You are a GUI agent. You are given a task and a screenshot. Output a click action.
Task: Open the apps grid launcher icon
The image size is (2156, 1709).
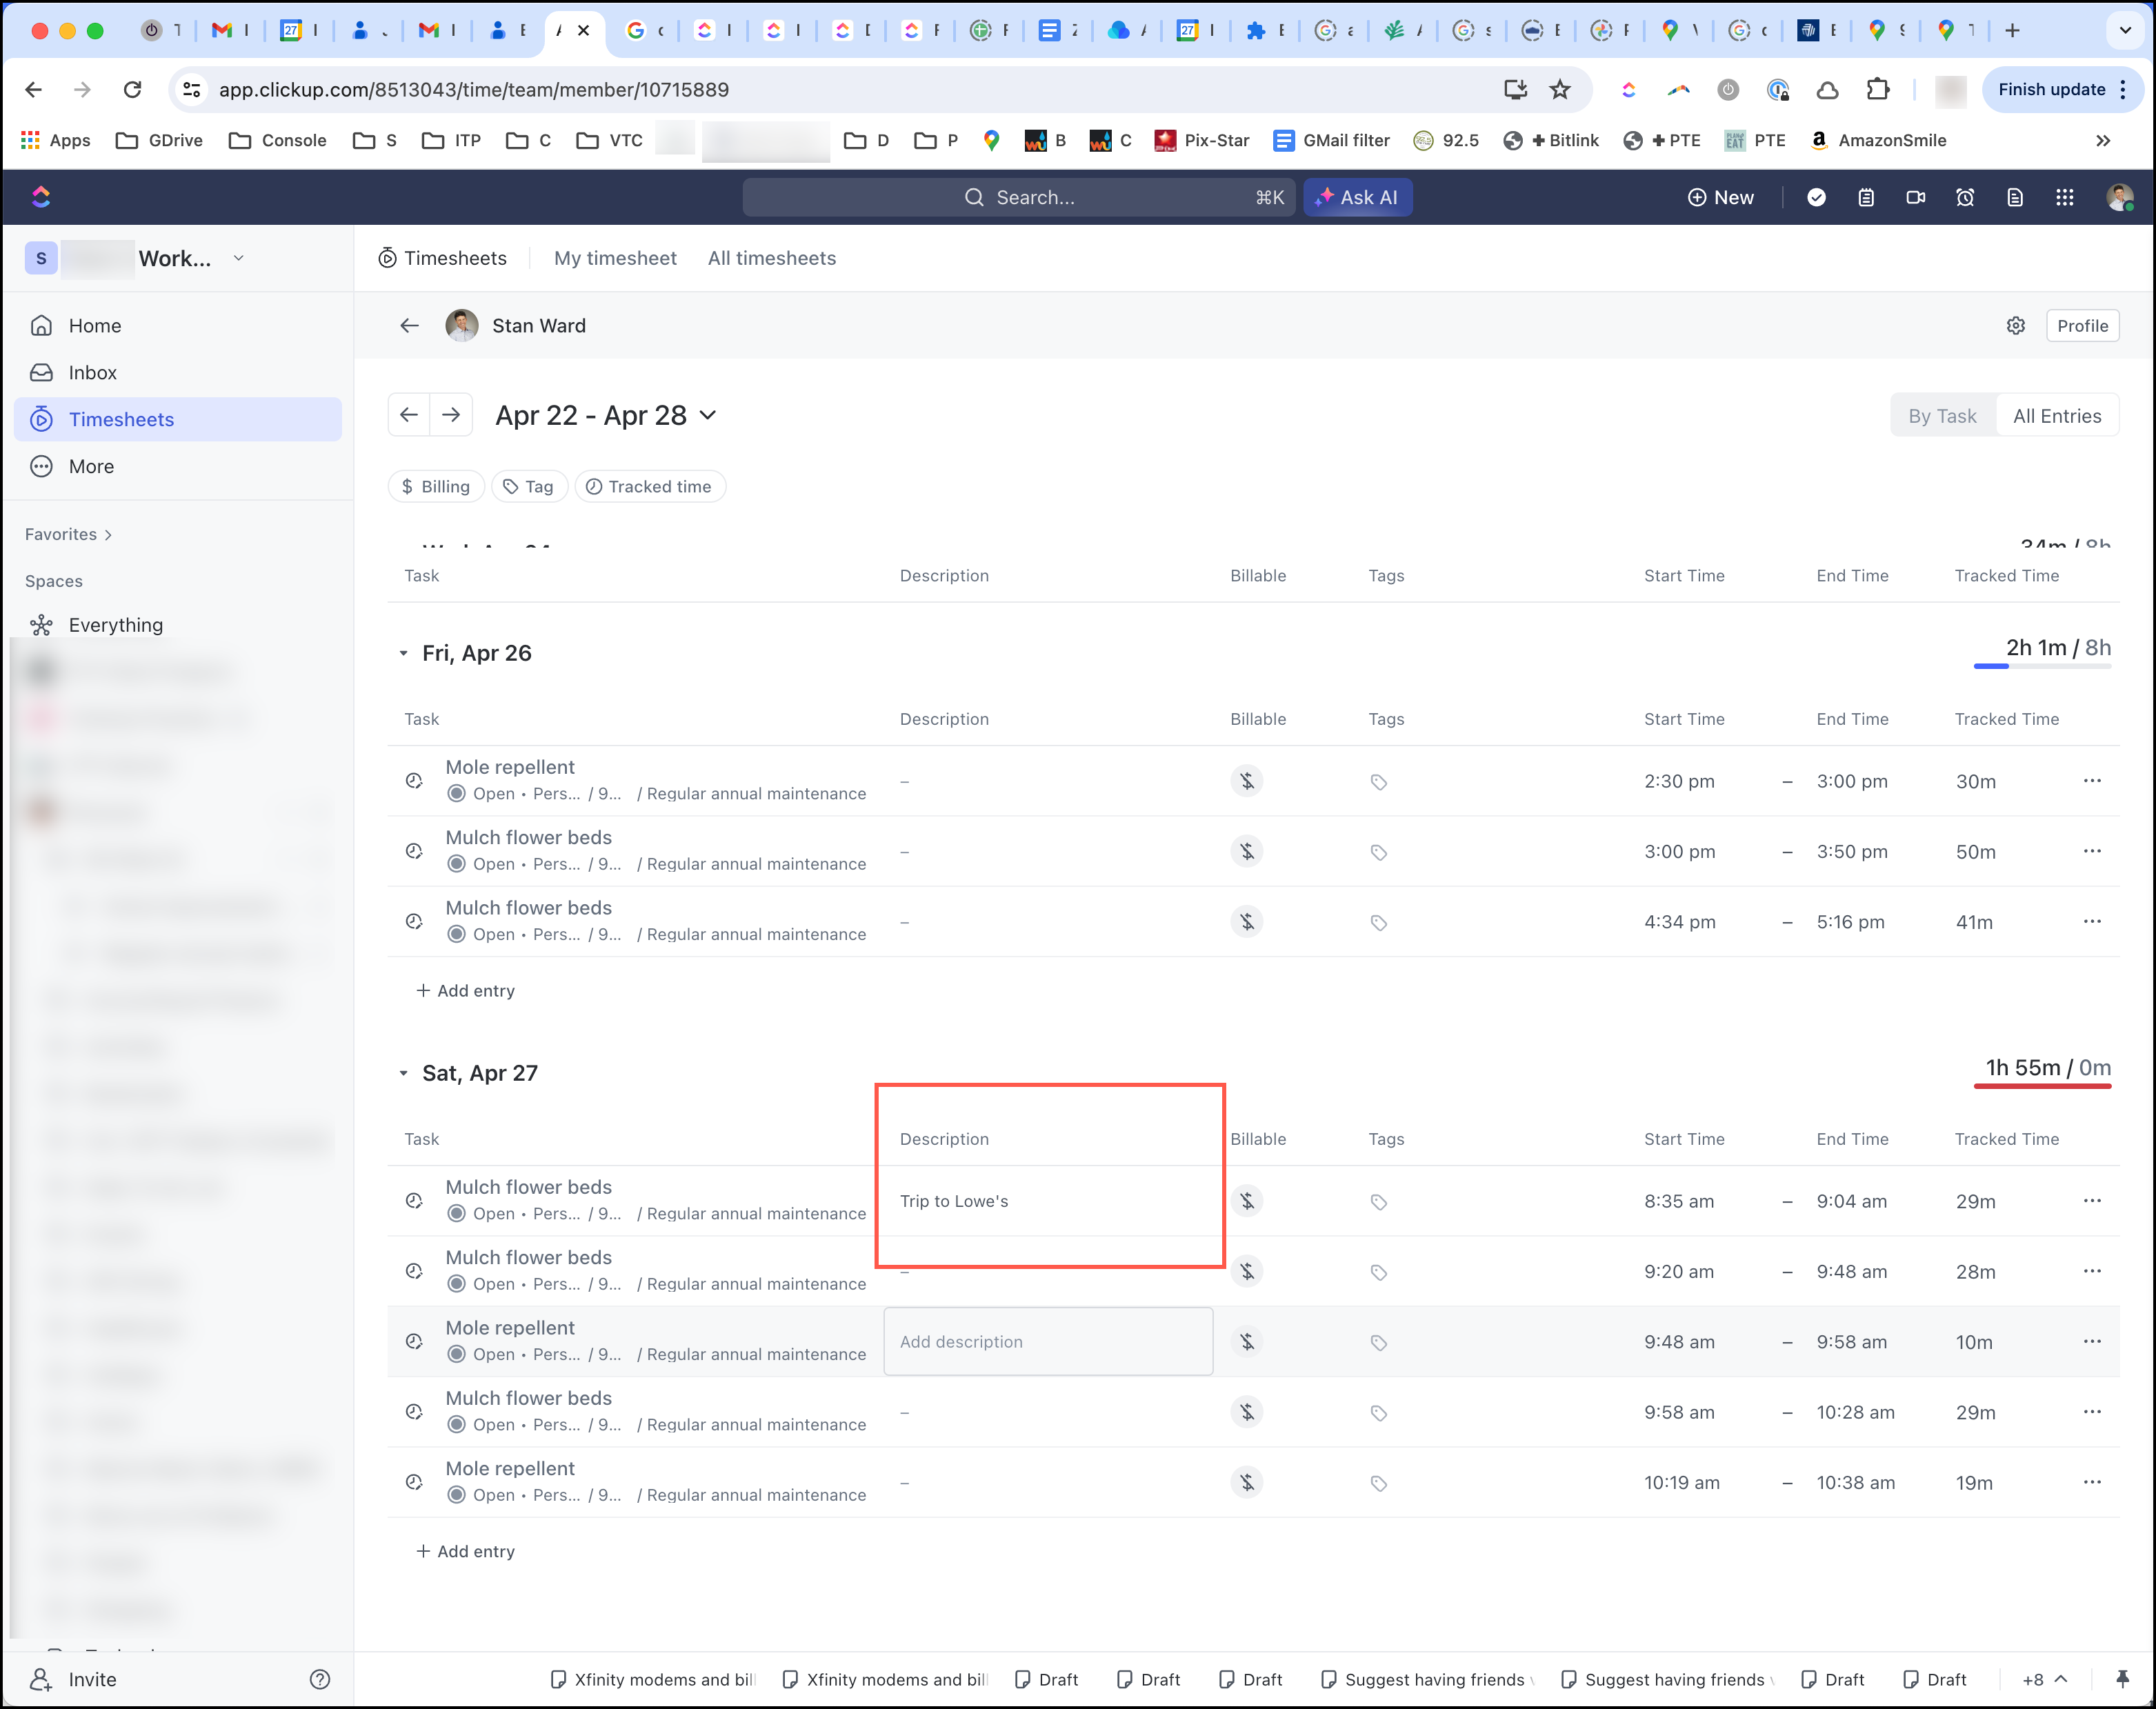pos(2064,197)
